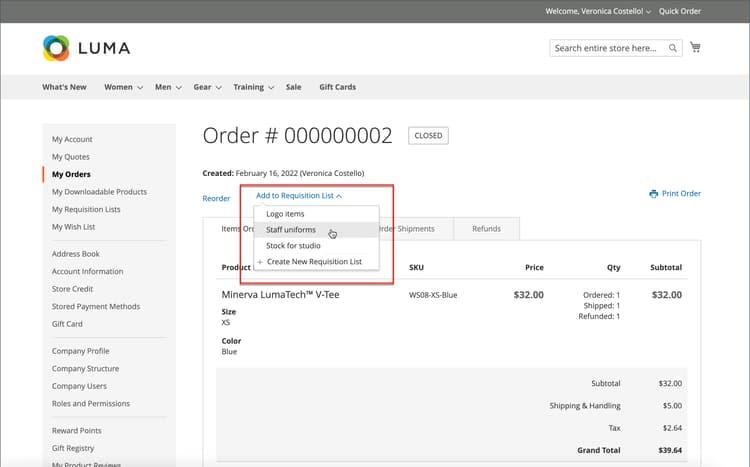
Task: Open My Requisition Lists in sidebar
Action: click(86, 210)
